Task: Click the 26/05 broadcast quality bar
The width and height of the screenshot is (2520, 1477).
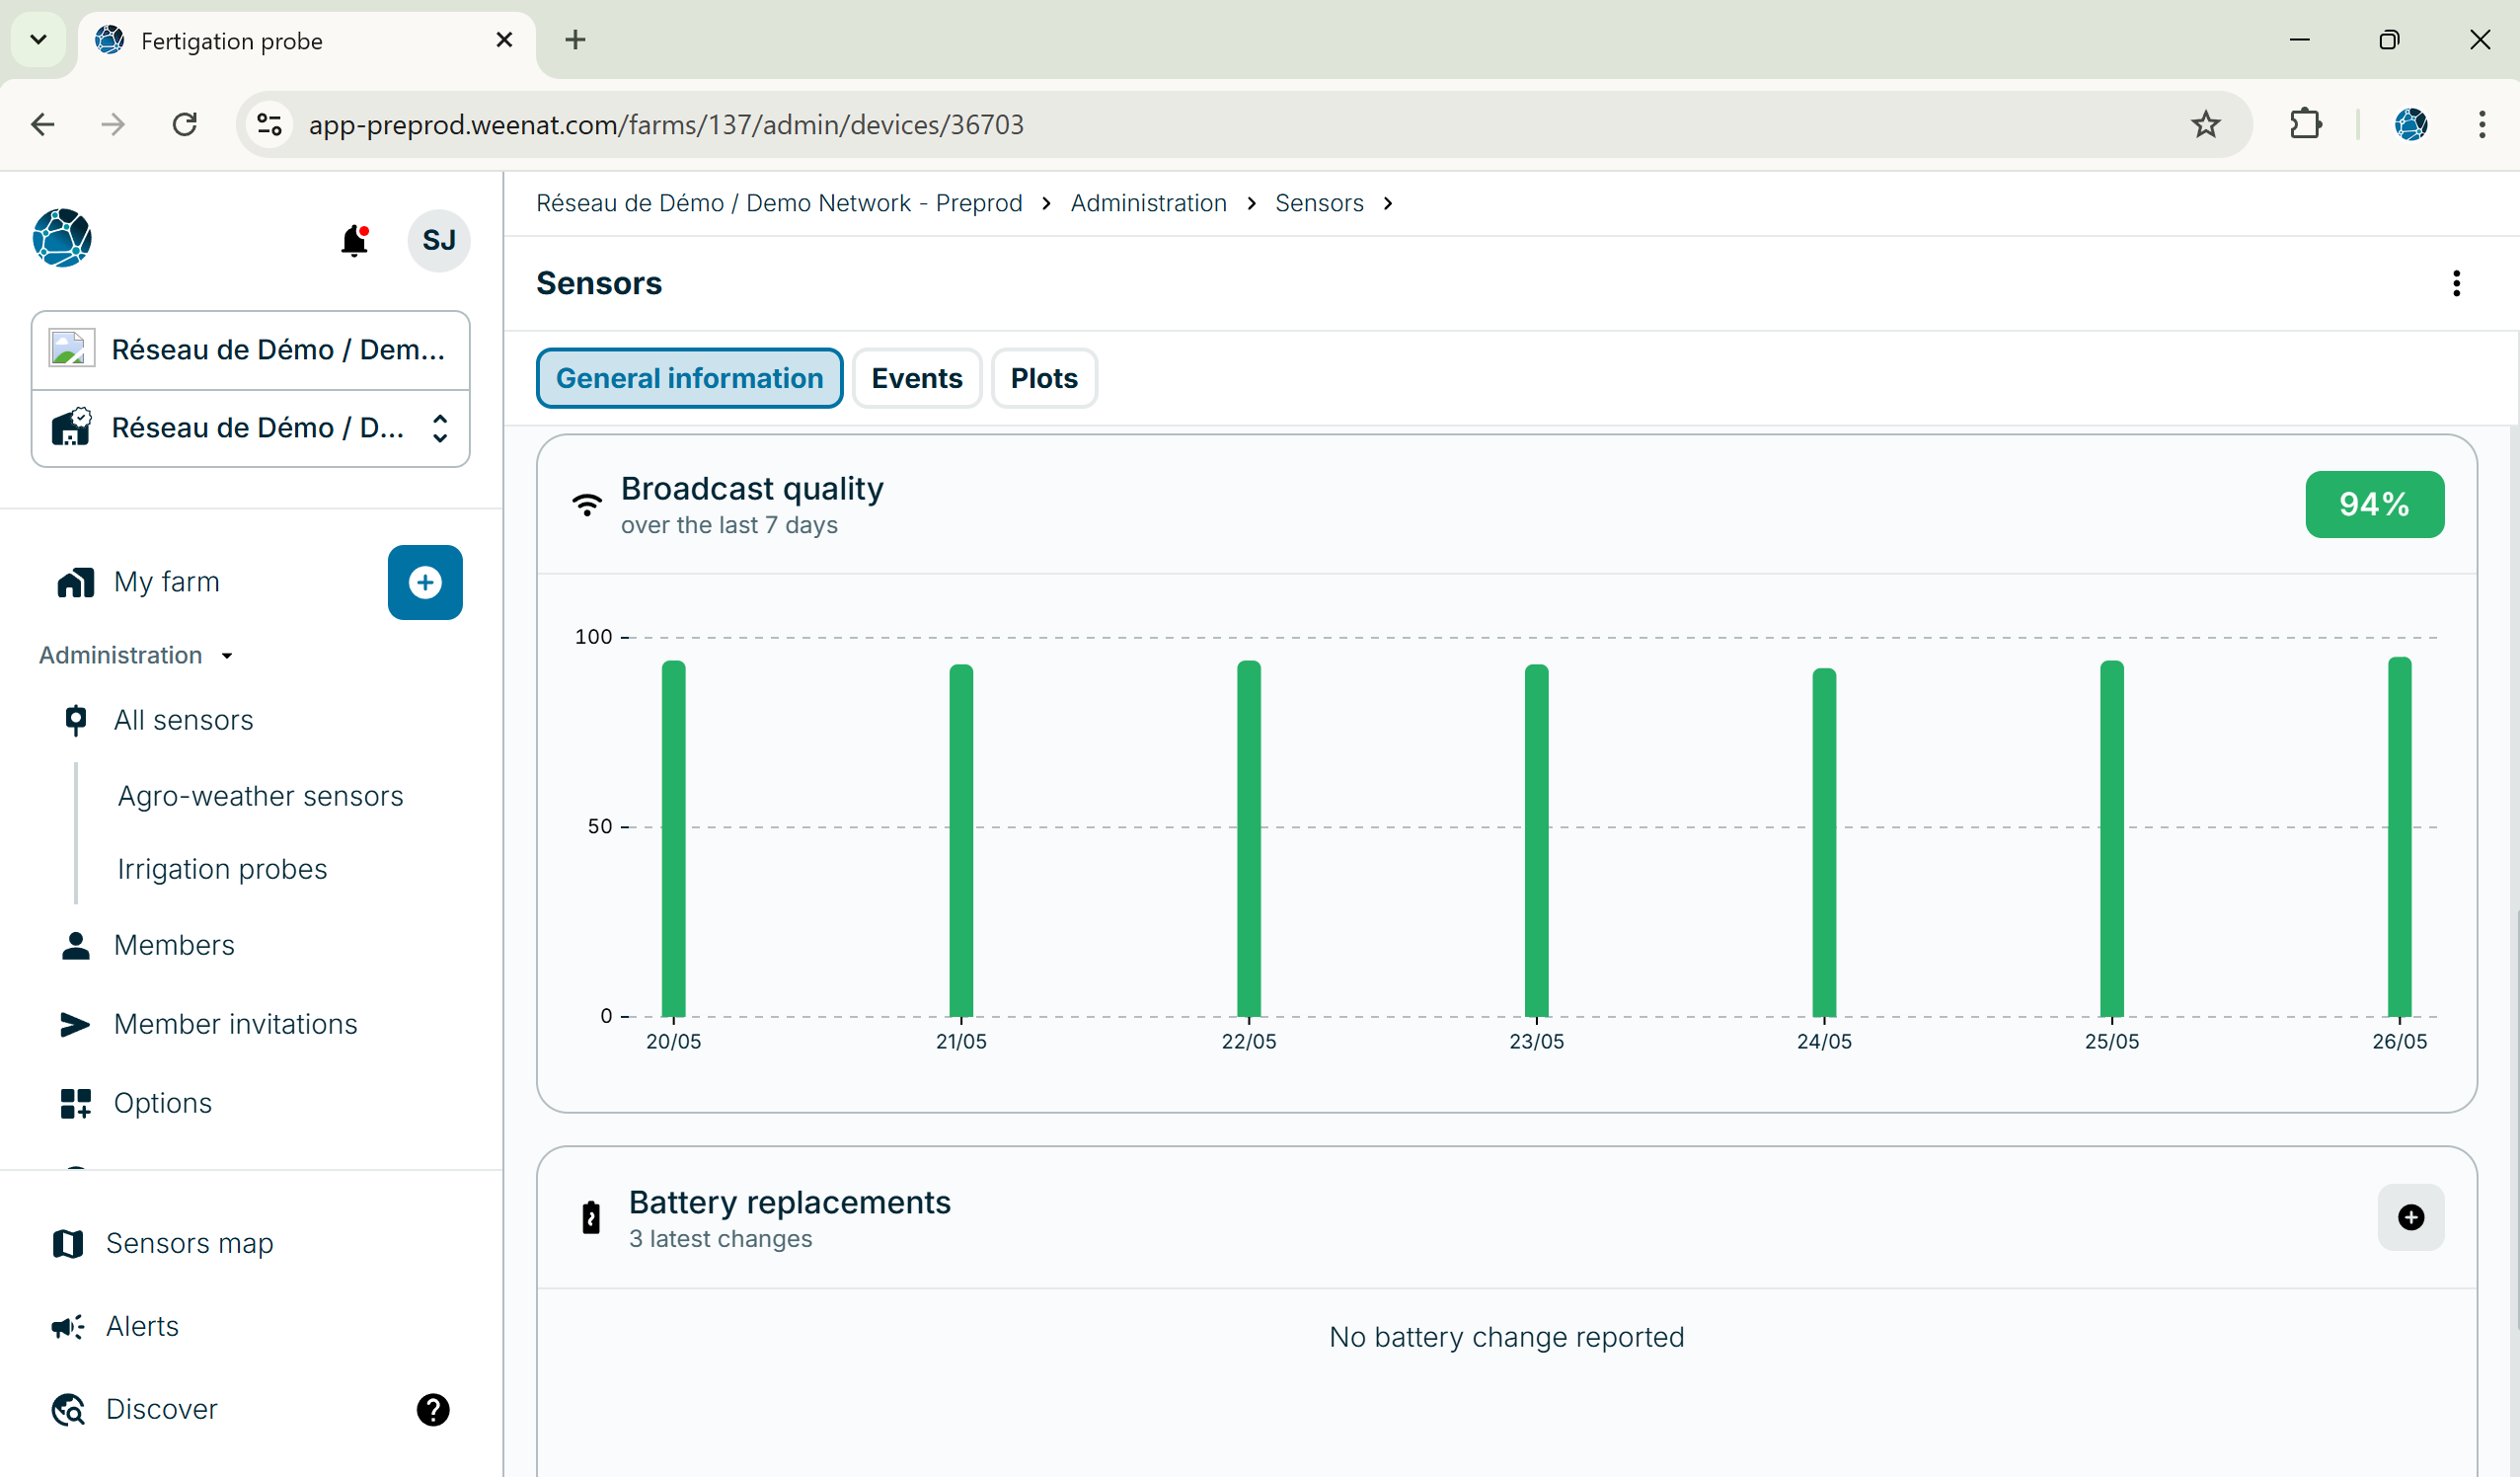Action: point(2399,836)
